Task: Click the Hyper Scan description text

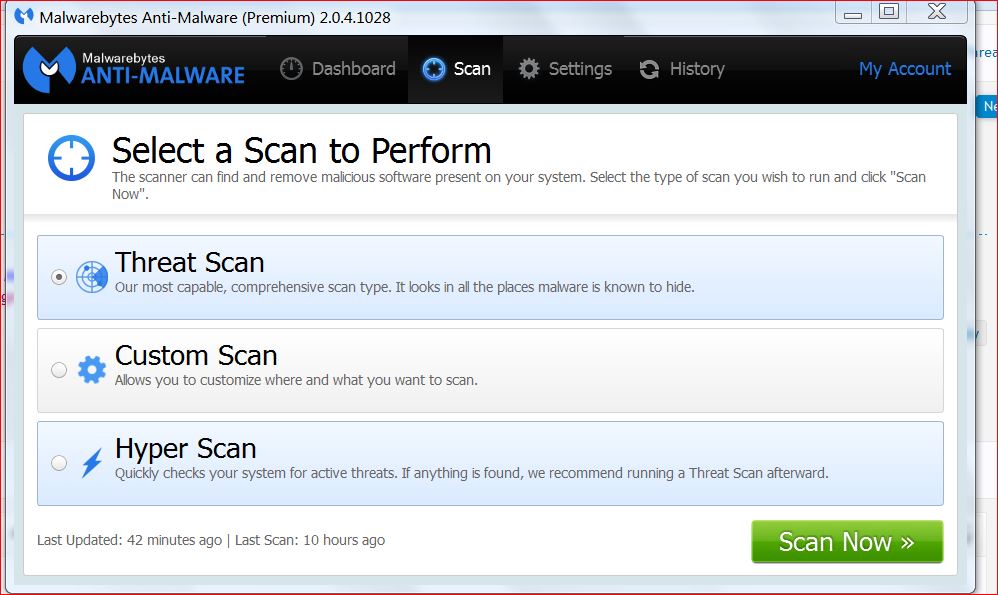Action: point(472,473)
